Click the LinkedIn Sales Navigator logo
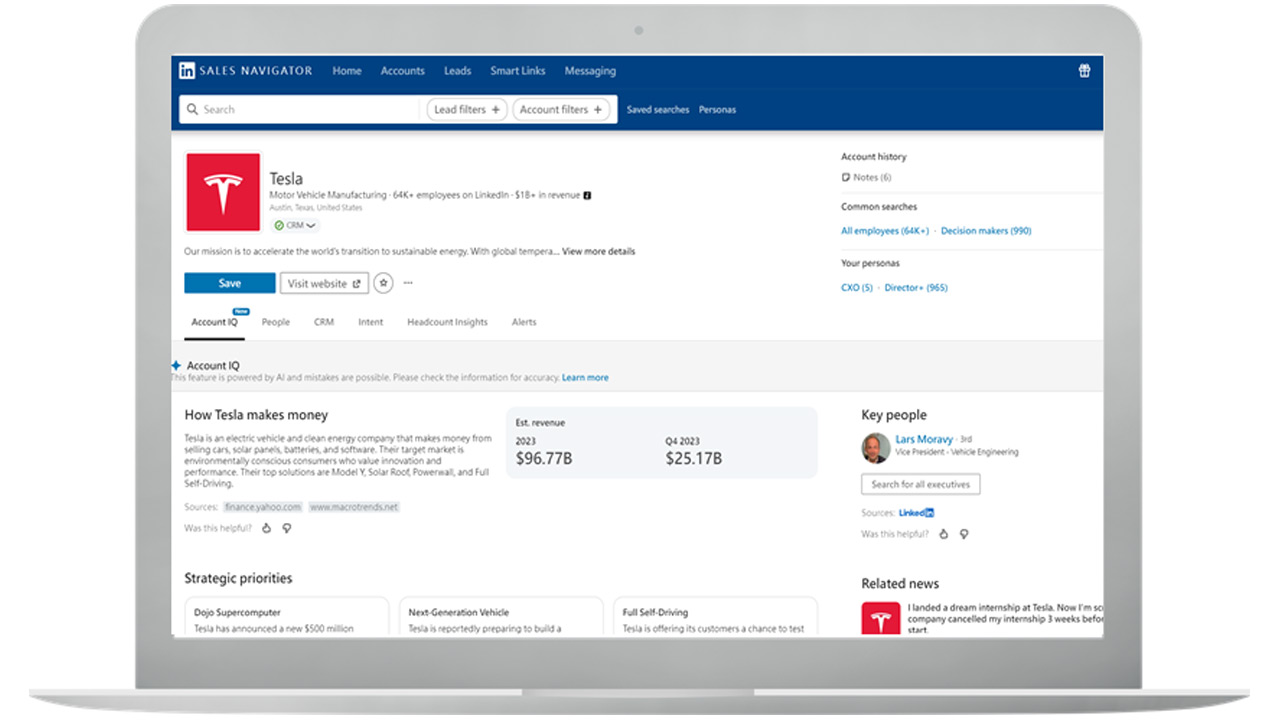The height and width of the screenshot is (720, 1280). 246,71
